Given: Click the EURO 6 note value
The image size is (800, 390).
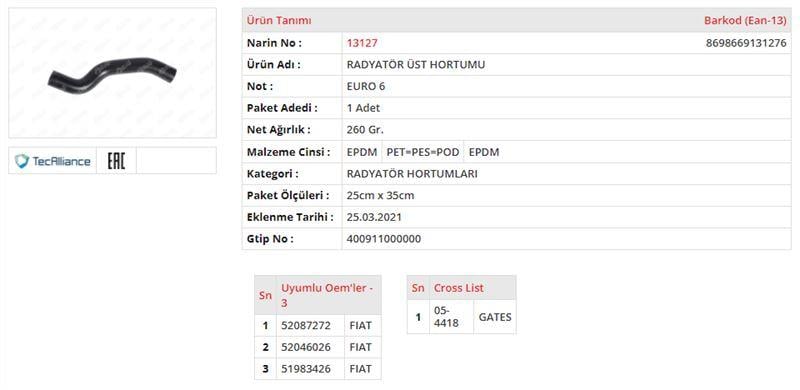Looking at the screenshot, I should [x=366, y=86].
